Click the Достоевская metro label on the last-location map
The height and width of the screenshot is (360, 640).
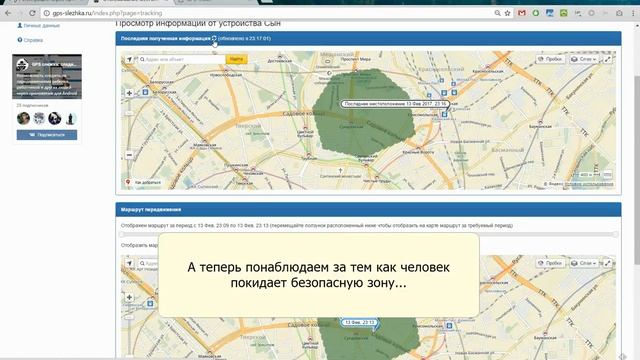click(x=280, y=61)
